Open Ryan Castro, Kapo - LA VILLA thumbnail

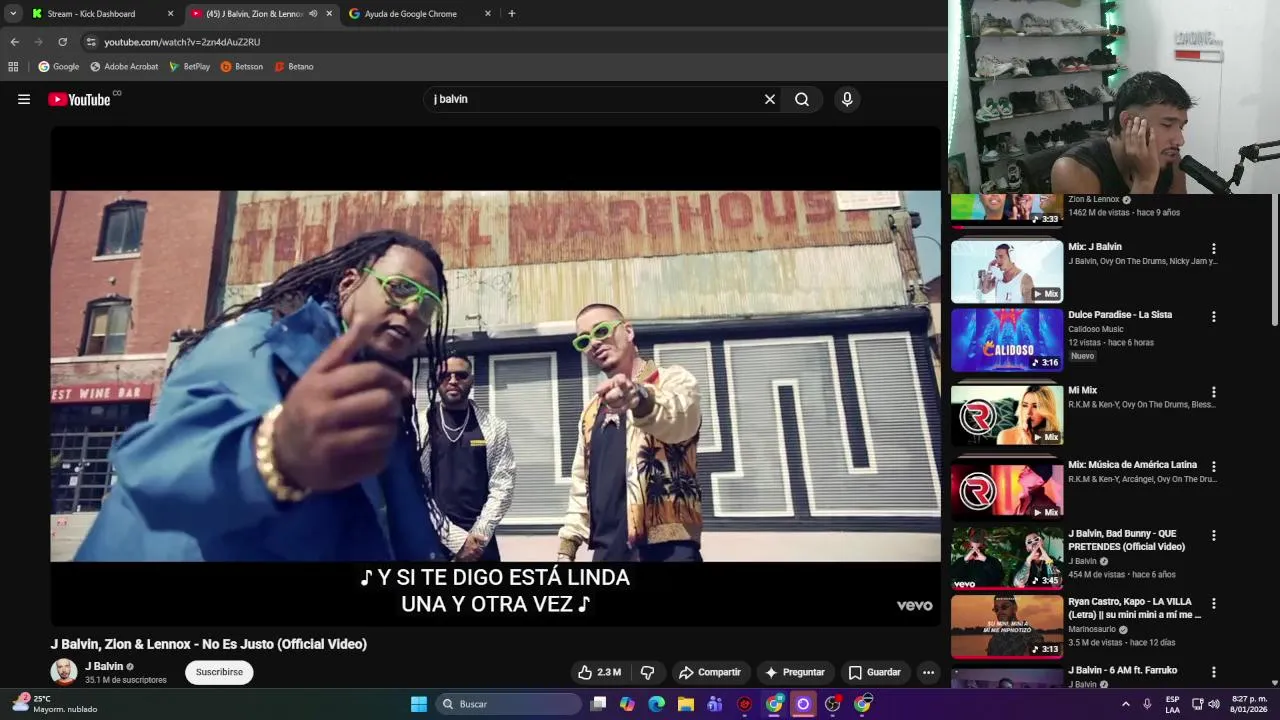click(1007, 626)
